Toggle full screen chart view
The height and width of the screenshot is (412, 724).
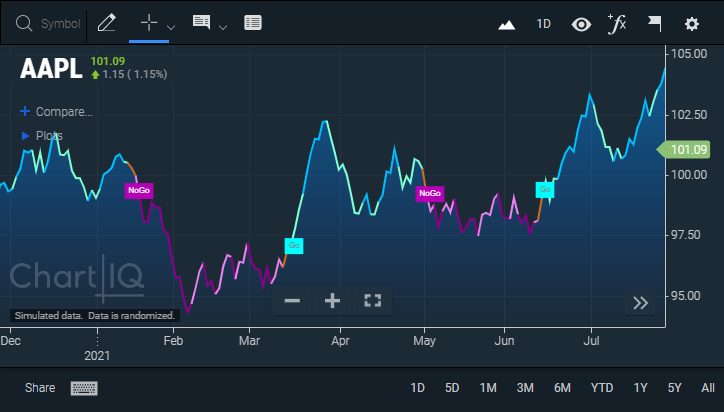pos(372,301)
